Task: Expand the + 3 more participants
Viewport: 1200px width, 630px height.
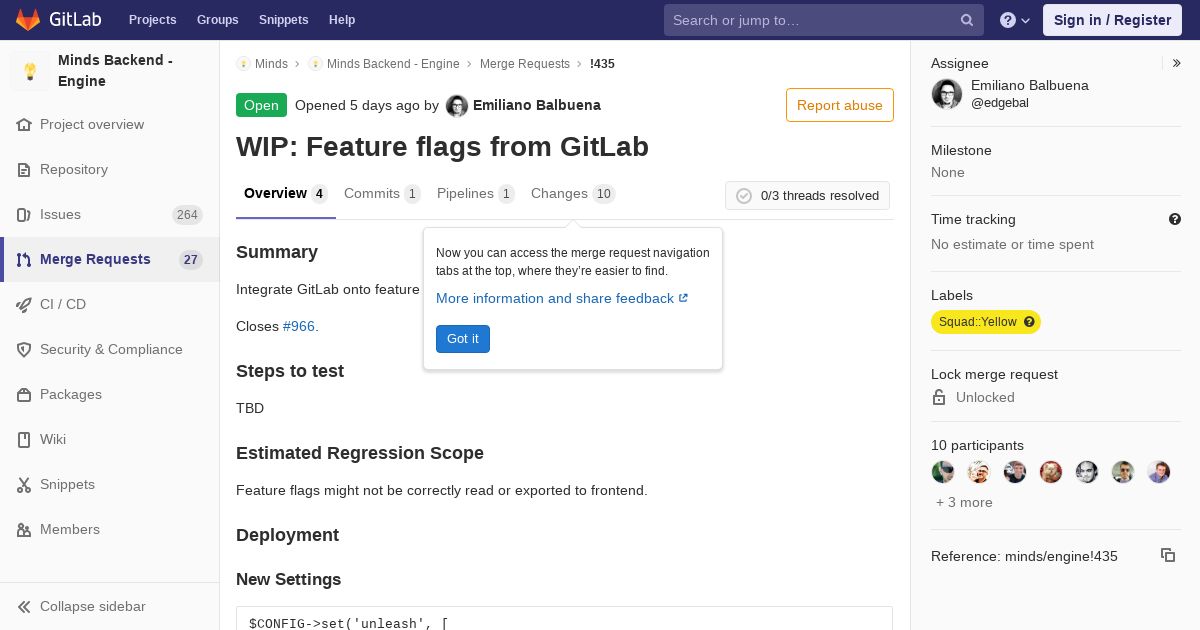Action: point(964,502)
